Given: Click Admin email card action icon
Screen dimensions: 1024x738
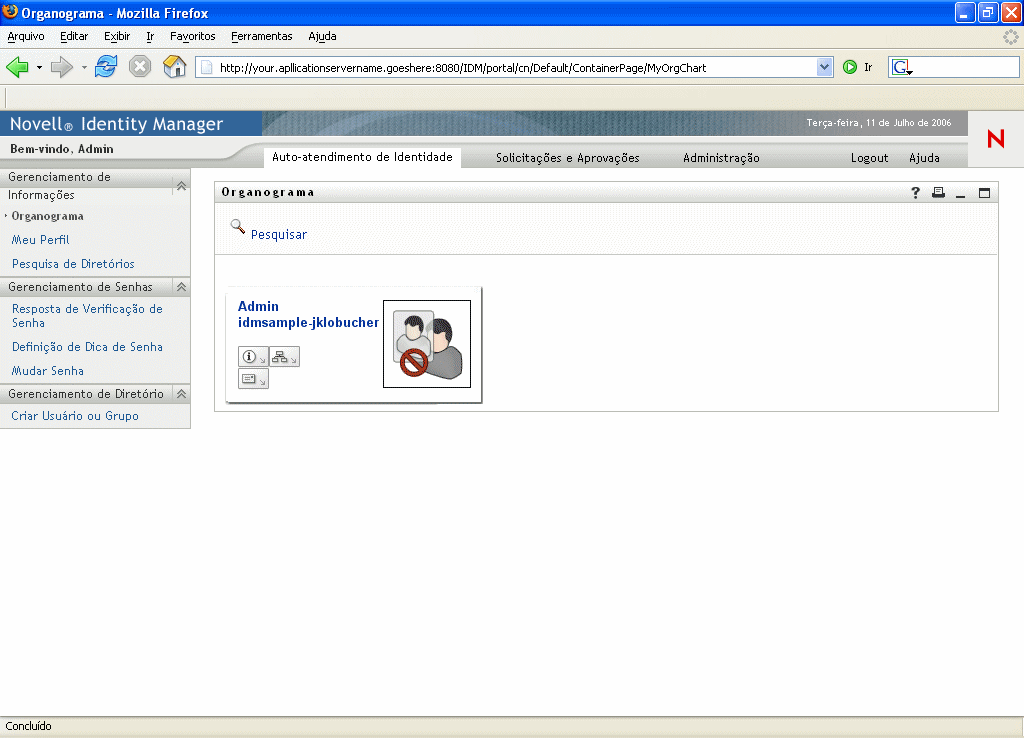Looking at the screenshot, I should pyautogui.click(x=253, y=378).
